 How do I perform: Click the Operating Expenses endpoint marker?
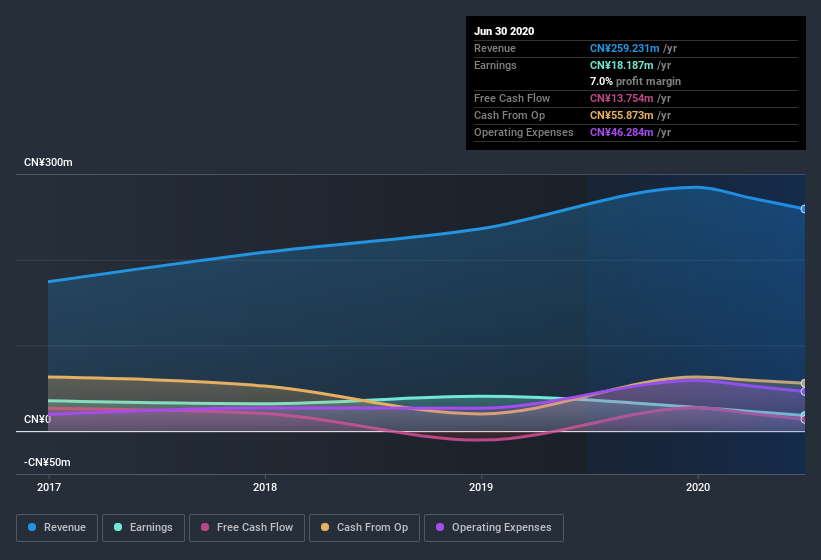point(804,391)
